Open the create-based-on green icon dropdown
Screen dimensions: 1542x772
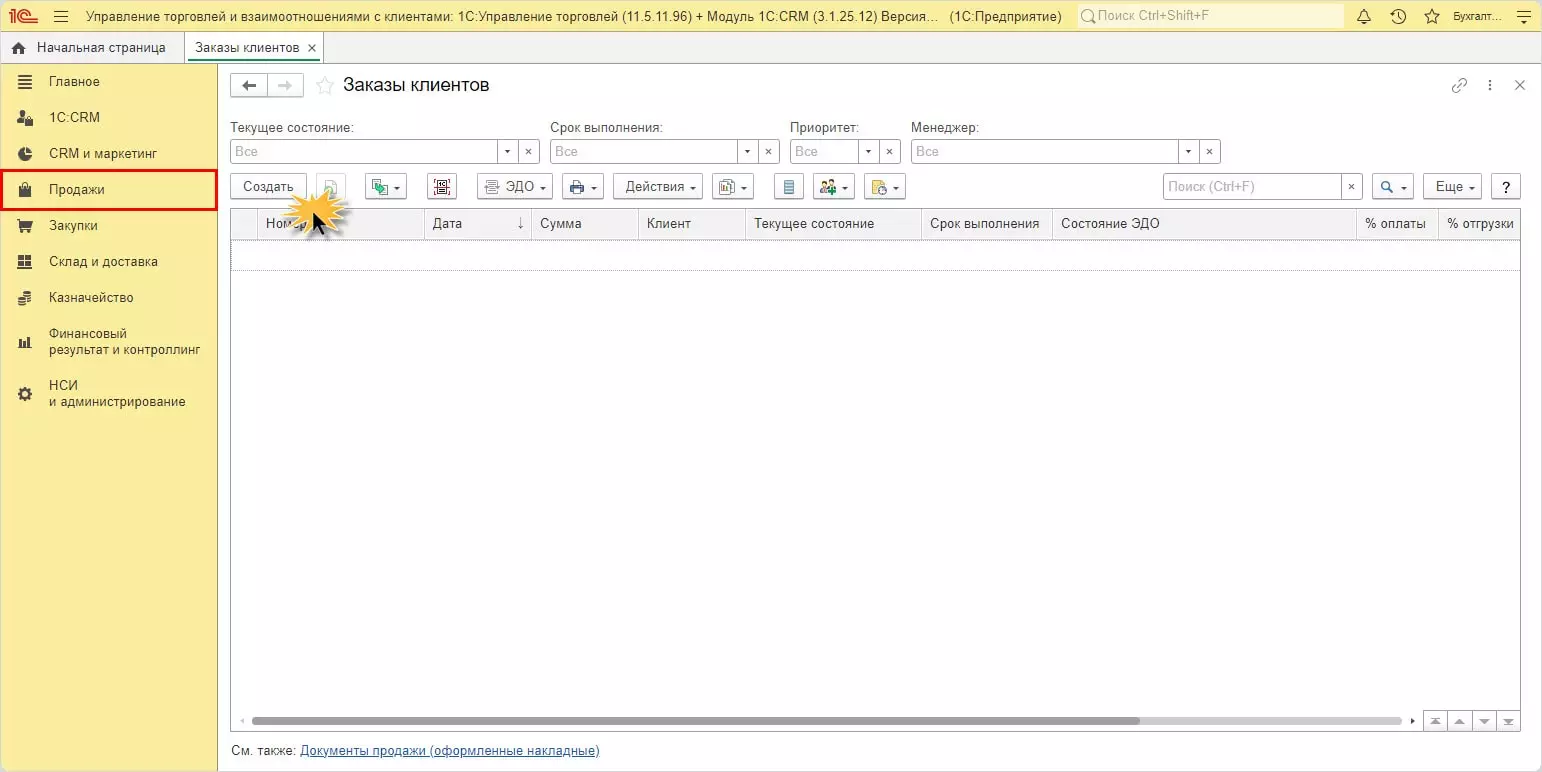[386, 187]
